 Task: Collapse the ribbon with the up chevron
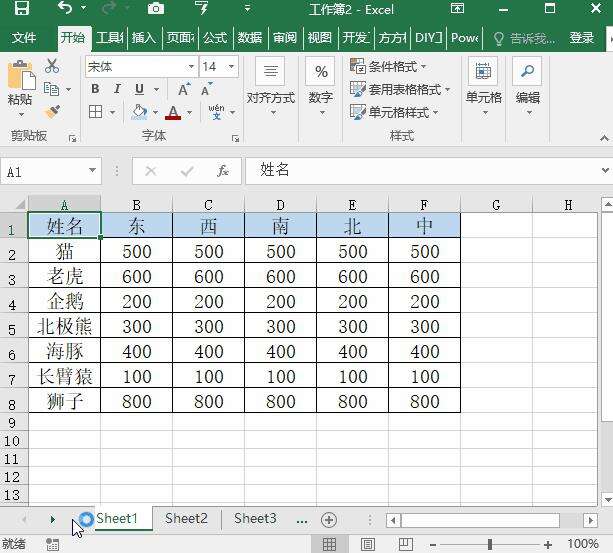(x=604, y=138)
